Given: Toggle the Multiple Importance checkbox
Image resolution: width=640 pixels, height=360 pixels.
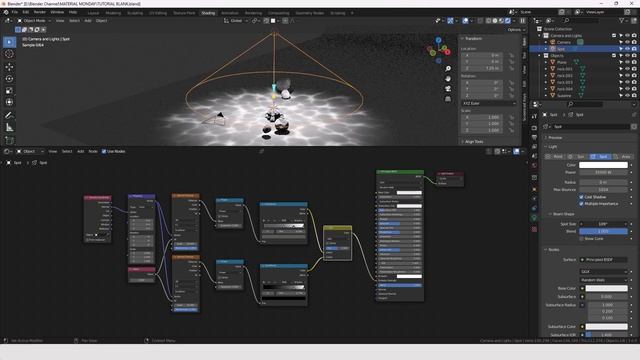Looking at the screenshot, I should click(x=581, y=203).
